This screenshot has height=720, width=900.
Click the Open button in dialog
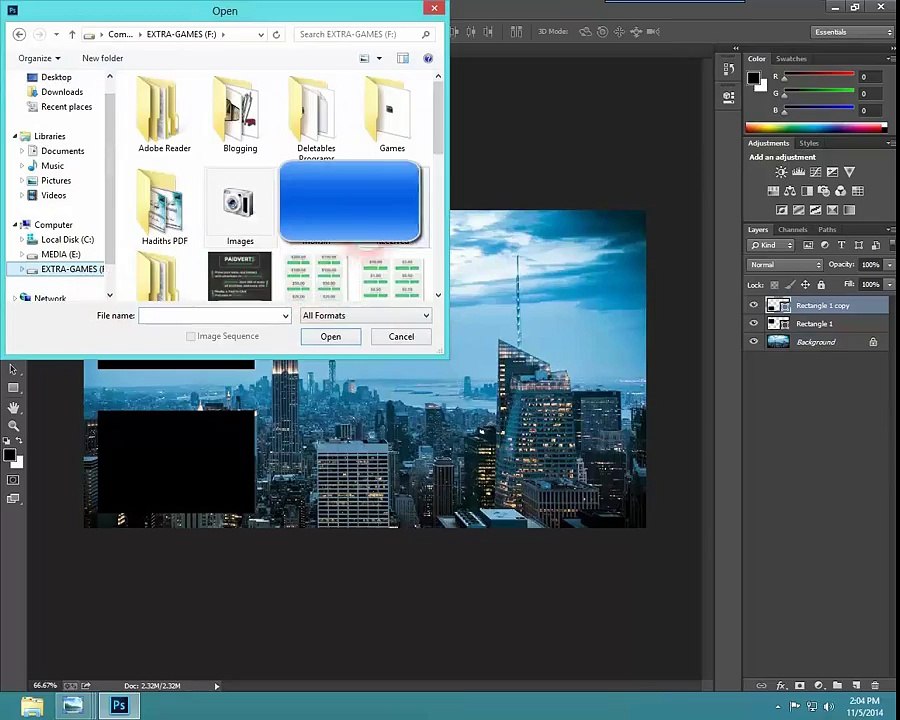(331, 336)
